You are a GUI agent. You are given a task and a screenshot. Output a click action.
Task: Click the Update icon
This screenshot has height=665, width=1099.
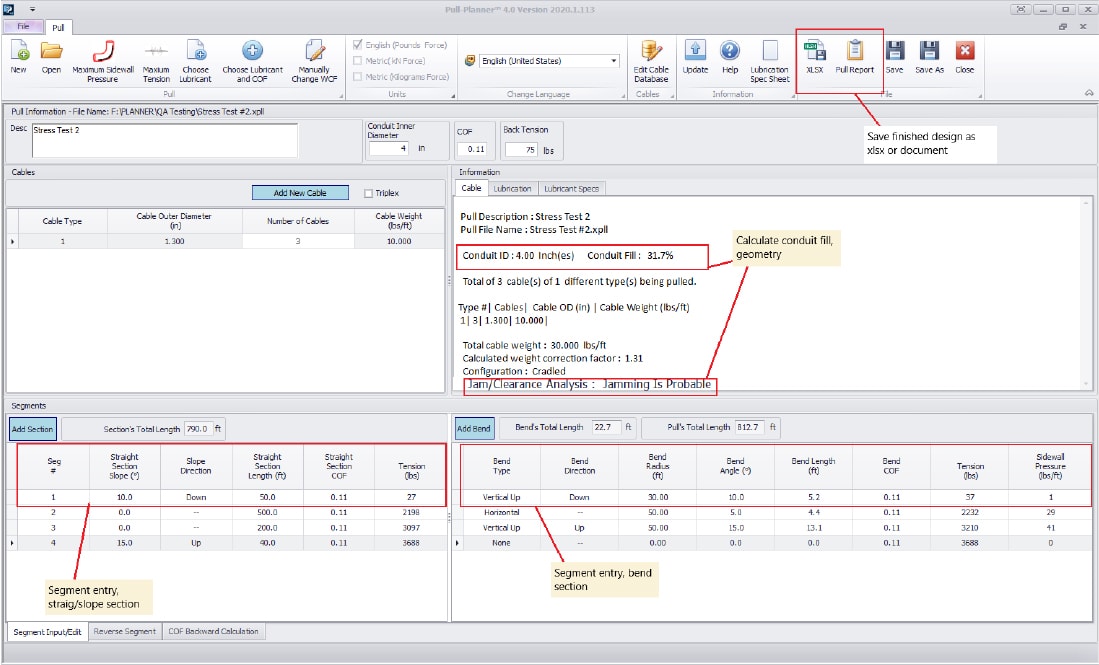(x=695, y=56)
